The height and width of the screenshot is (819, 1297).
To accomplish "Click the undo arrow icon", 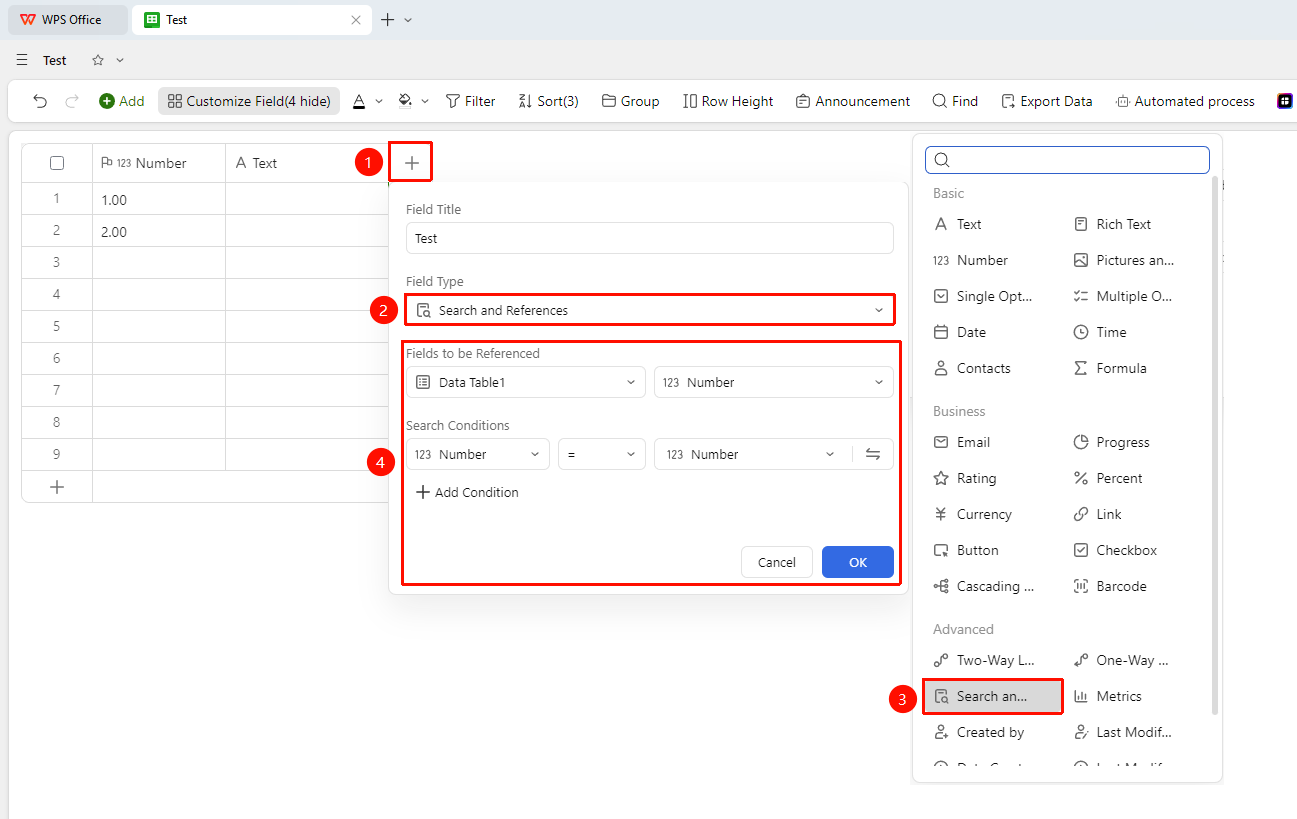I will coord(40,101).
